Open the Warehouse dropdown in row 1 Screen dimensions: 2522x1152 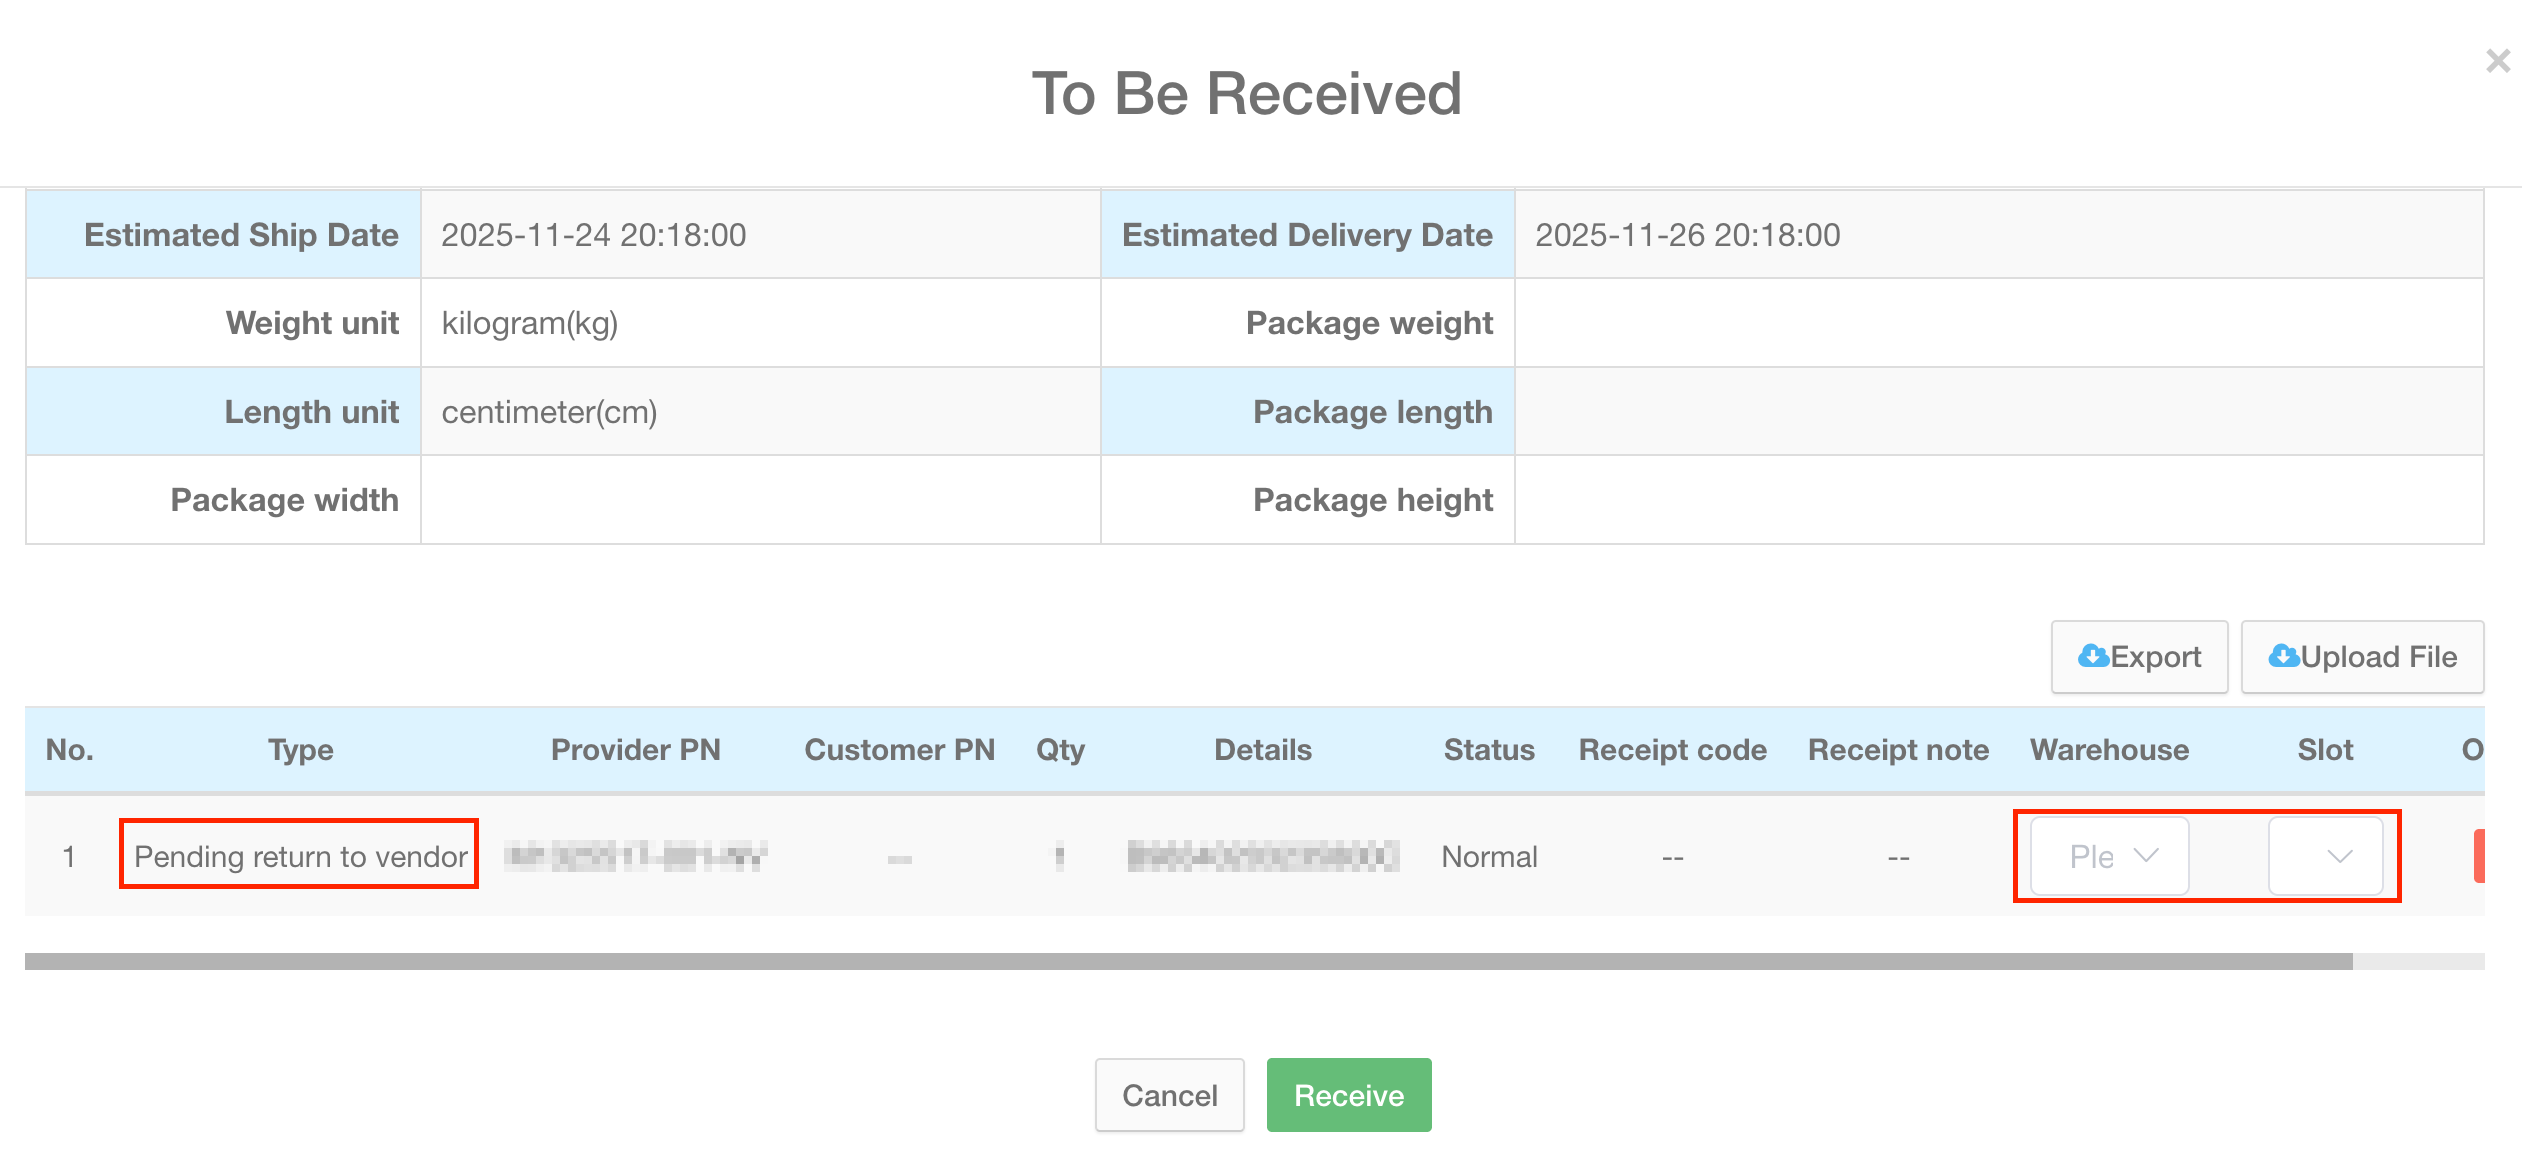[2110, 856]
